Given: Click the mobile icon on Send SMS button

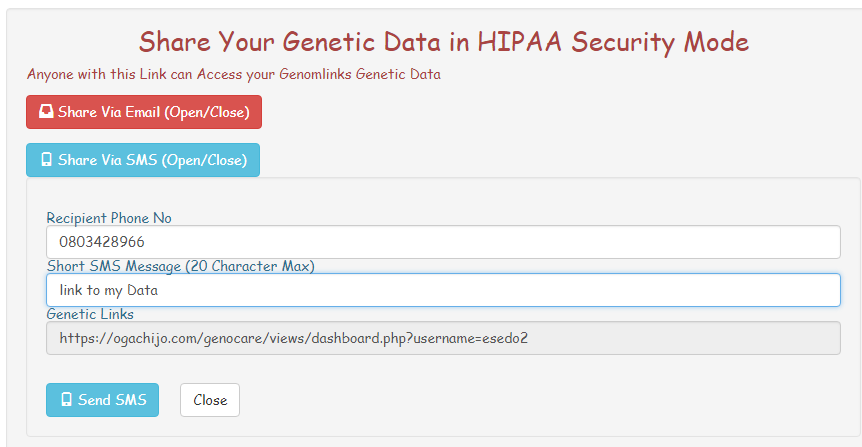Looking at the screenshot, I should [x=67, y=400].
